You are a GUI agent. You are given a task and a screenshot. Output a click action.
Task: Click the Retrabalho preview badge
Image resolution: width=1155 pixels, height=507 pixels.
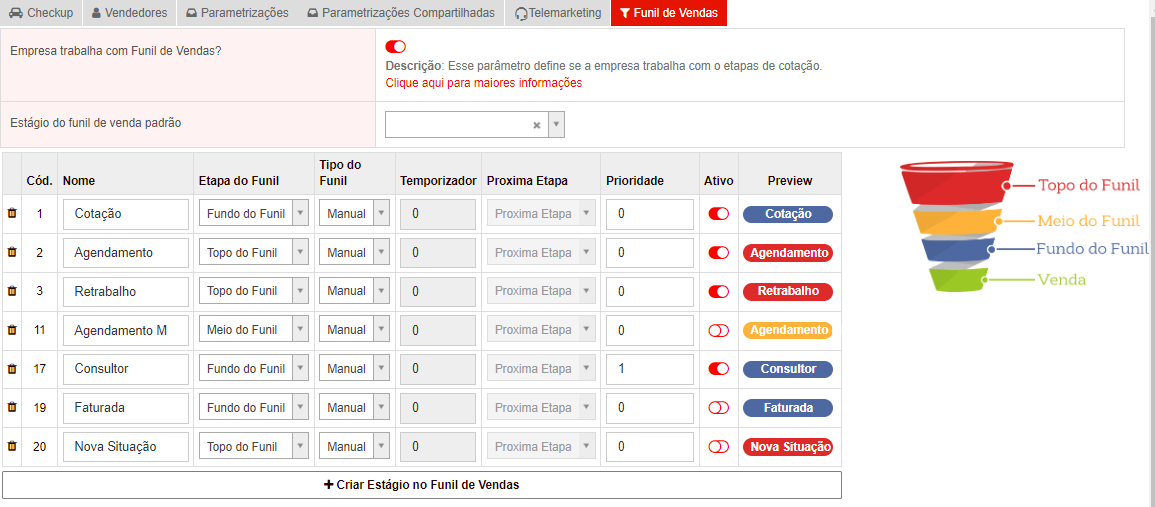point(787,291)
